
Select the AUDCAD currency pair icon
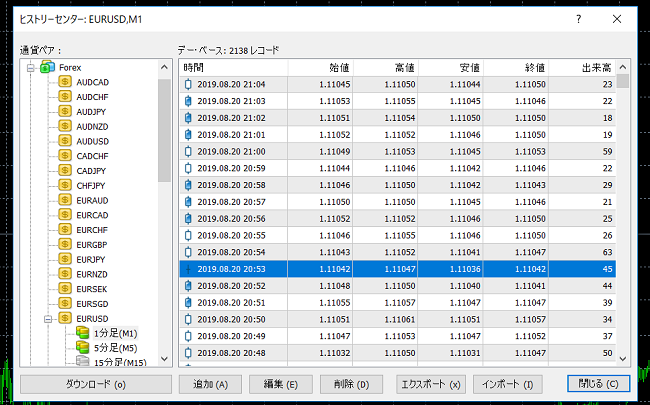click(x=65, y=81)
